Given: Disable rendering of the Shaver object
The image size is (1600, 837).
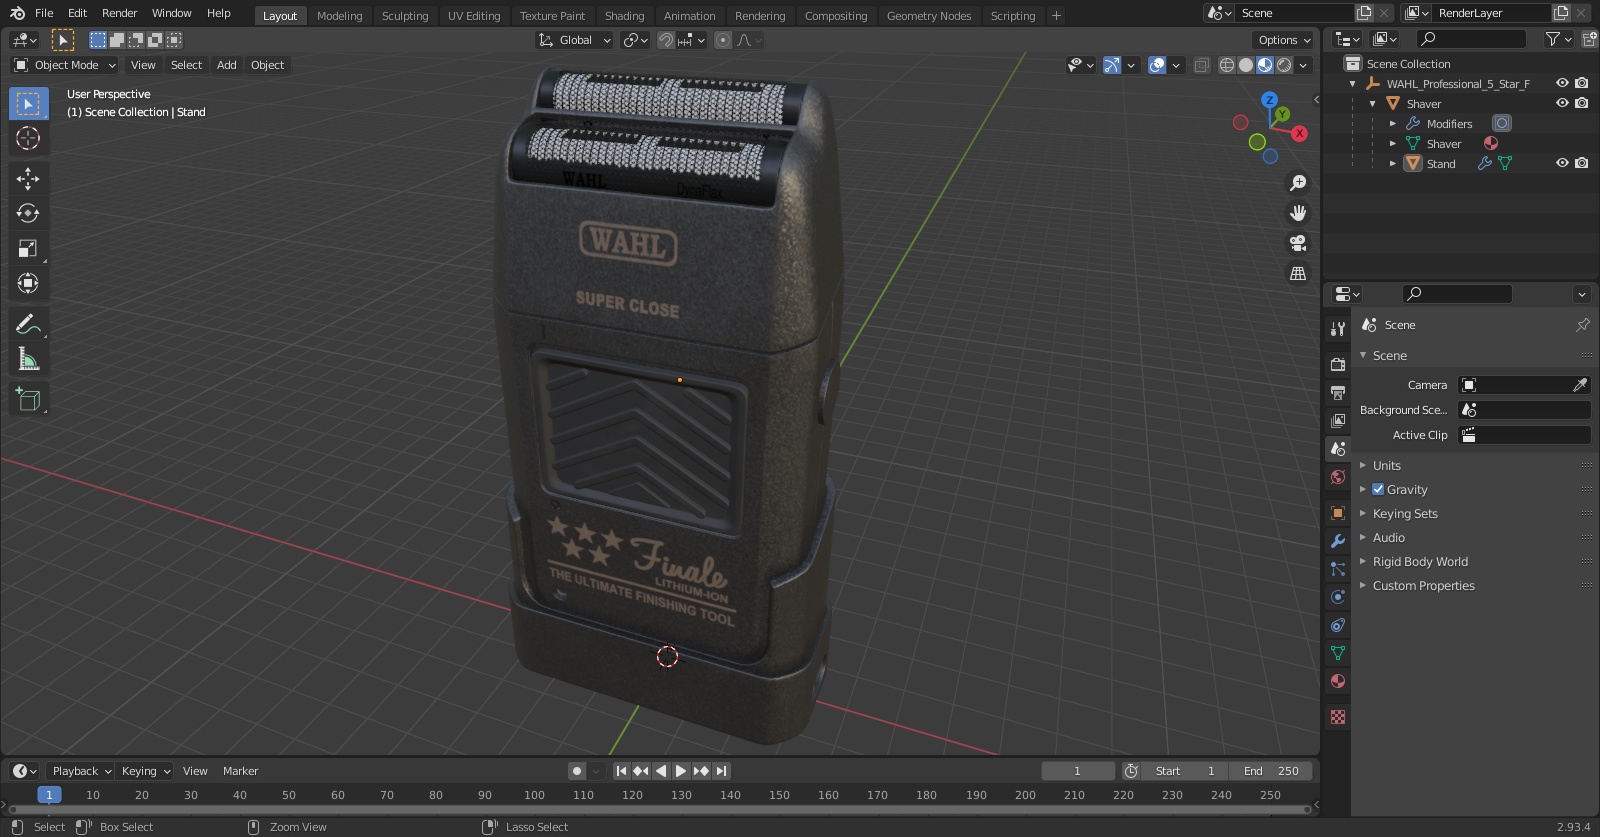Looking at the screenshot, I should [x=1582, y=103].
